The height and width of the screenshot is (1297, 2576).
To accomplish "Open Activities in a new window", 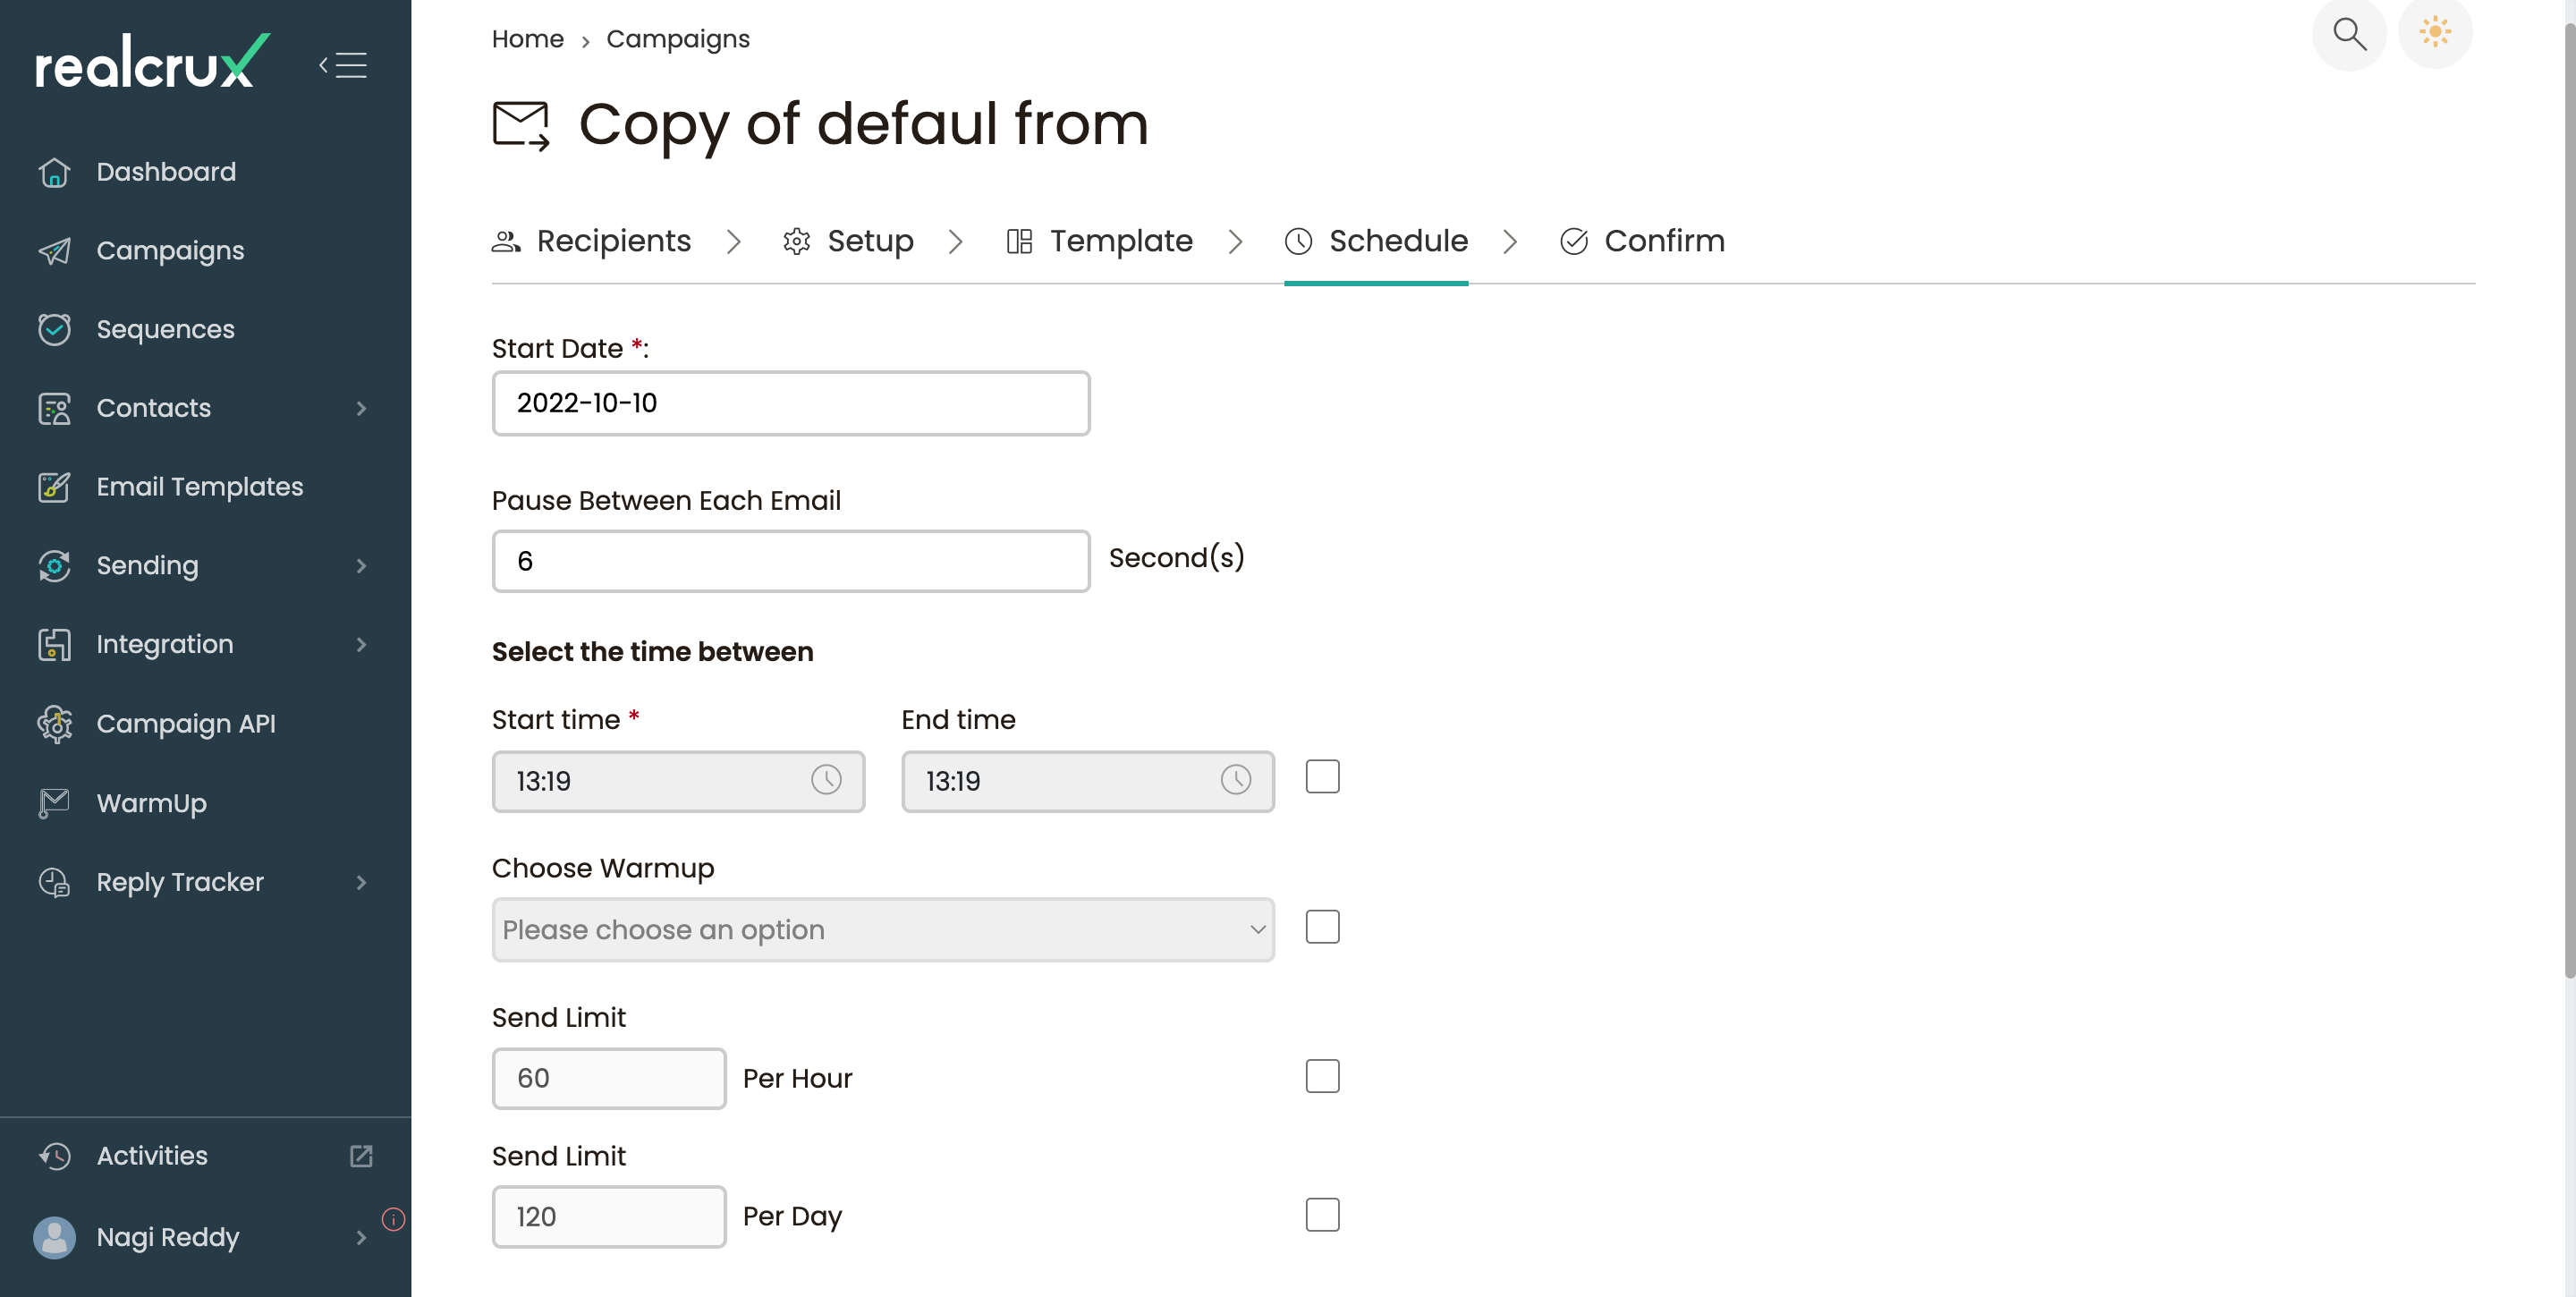I will click(361, 1156).
